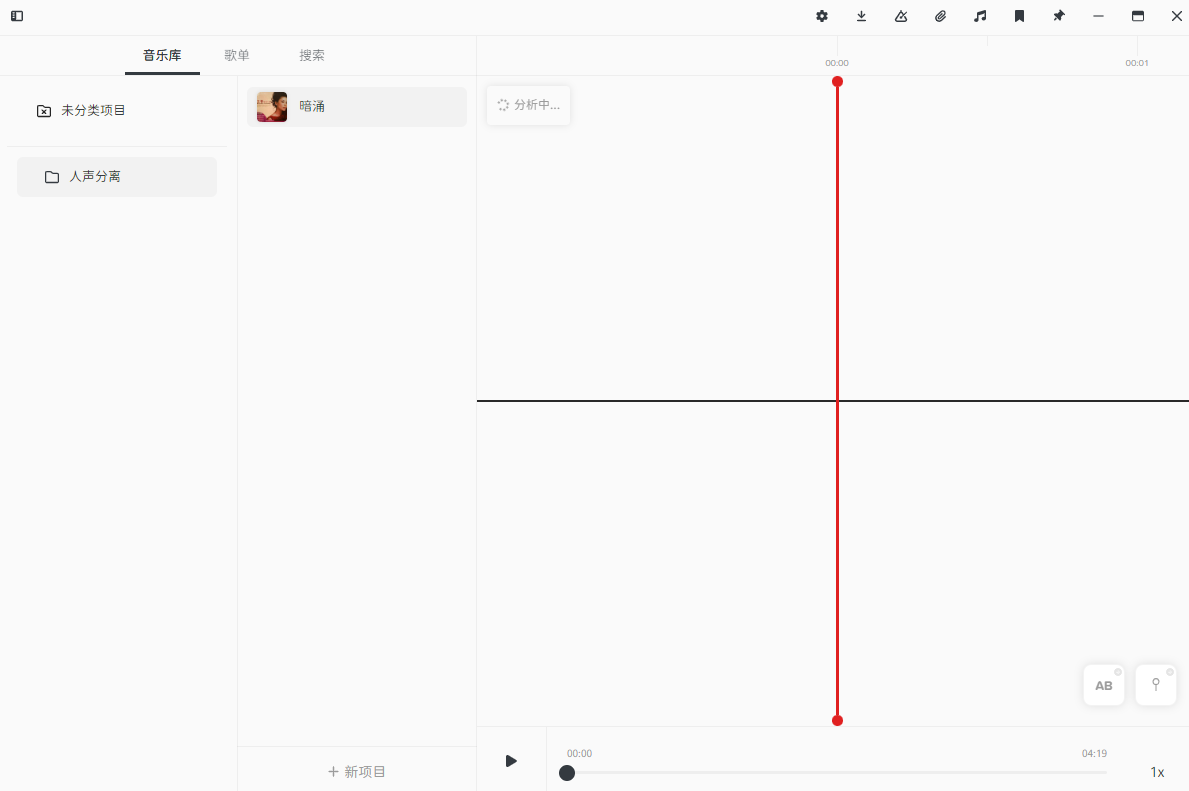This screenshot has width=1189, height=791.
Task: Open the 1x playback speed selector
Action: [x=1157, y=772]
